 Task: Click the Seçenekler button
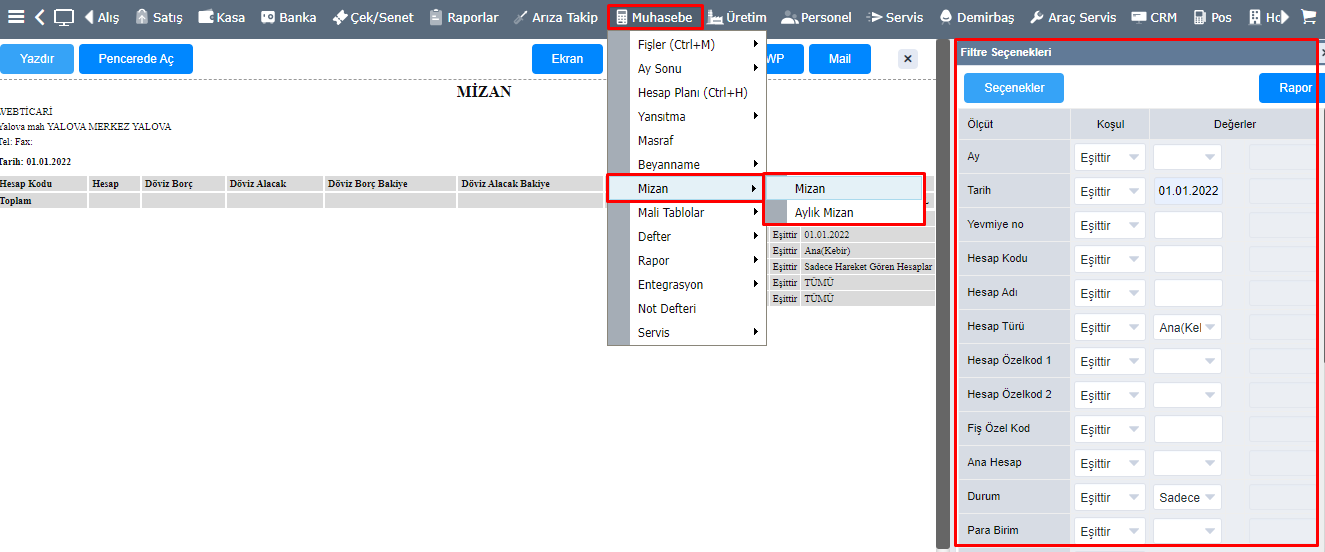(1014, 88)
